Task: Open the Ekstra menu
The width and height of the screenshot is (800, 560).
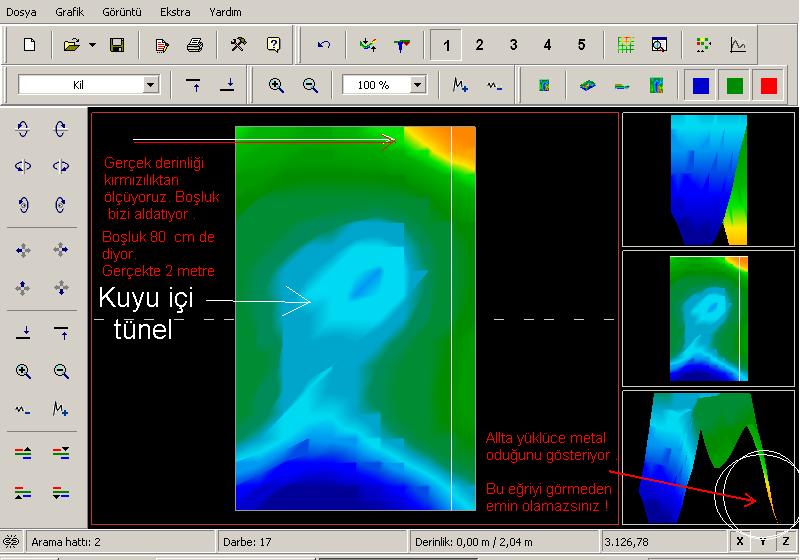Action: (175, 12)
